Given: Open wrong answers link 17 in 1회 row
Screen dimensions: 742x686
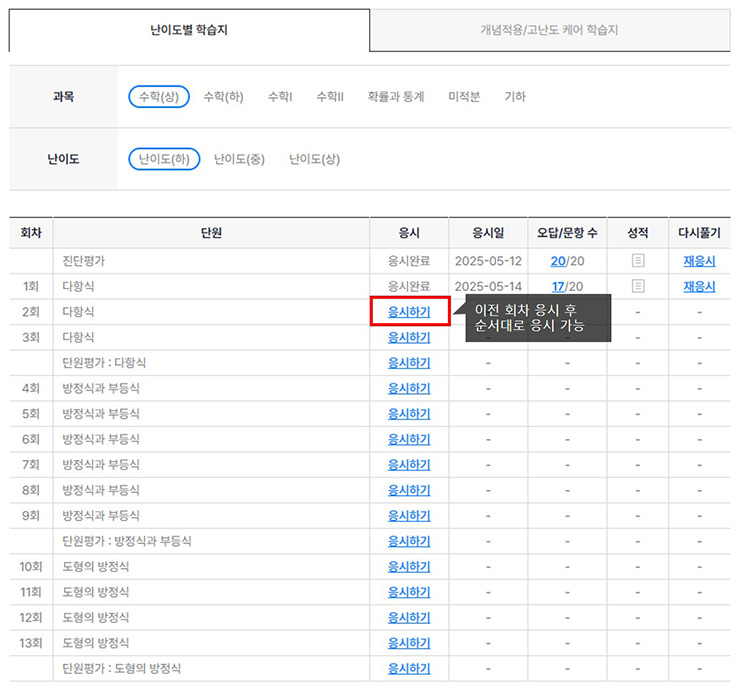Looking at the screenshot, I should coord(558,286).
